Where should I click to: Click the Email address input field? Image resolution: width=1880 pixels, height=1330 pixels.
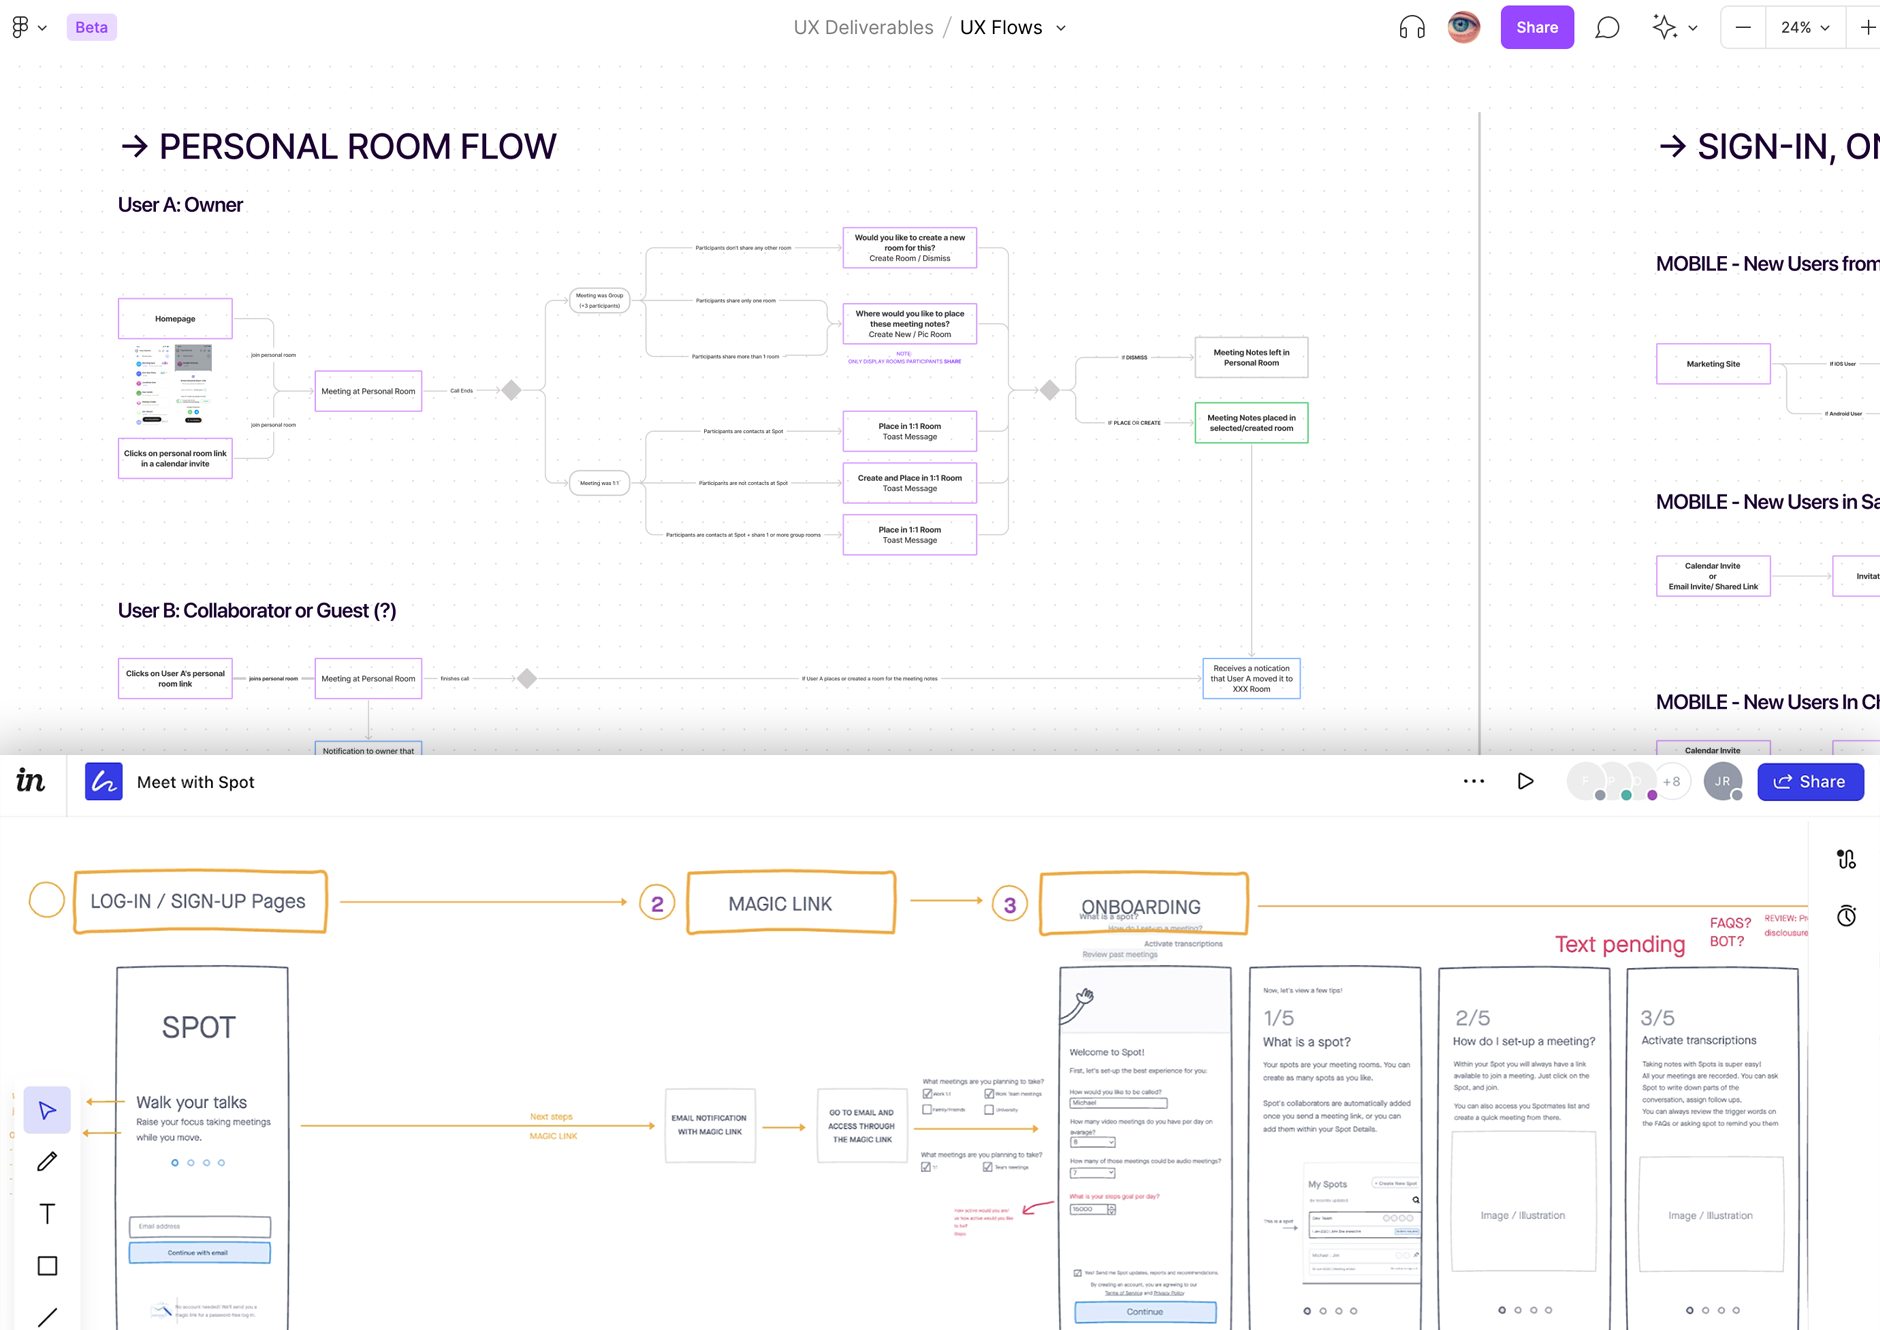point(199,1226)
